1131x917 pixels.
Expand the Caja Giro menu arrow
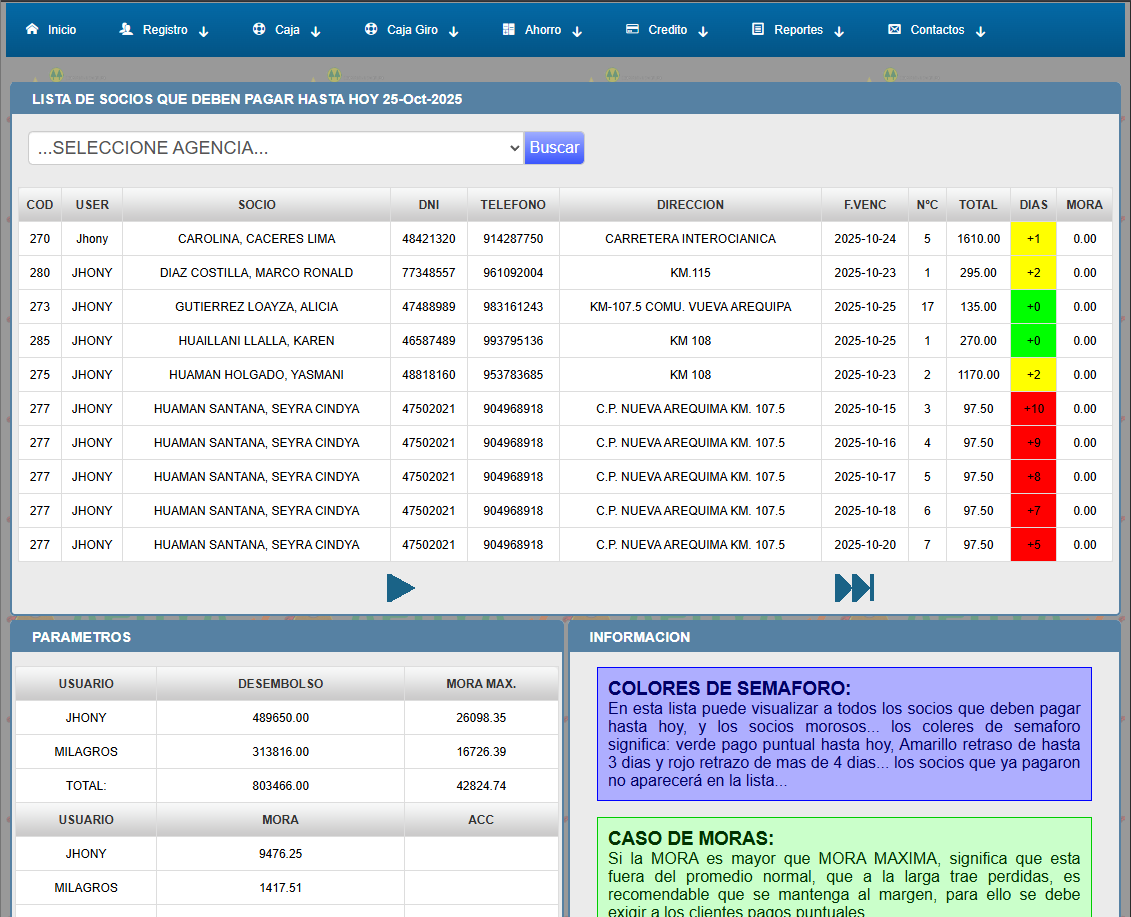pyautogui.click(x=453, y=31)
